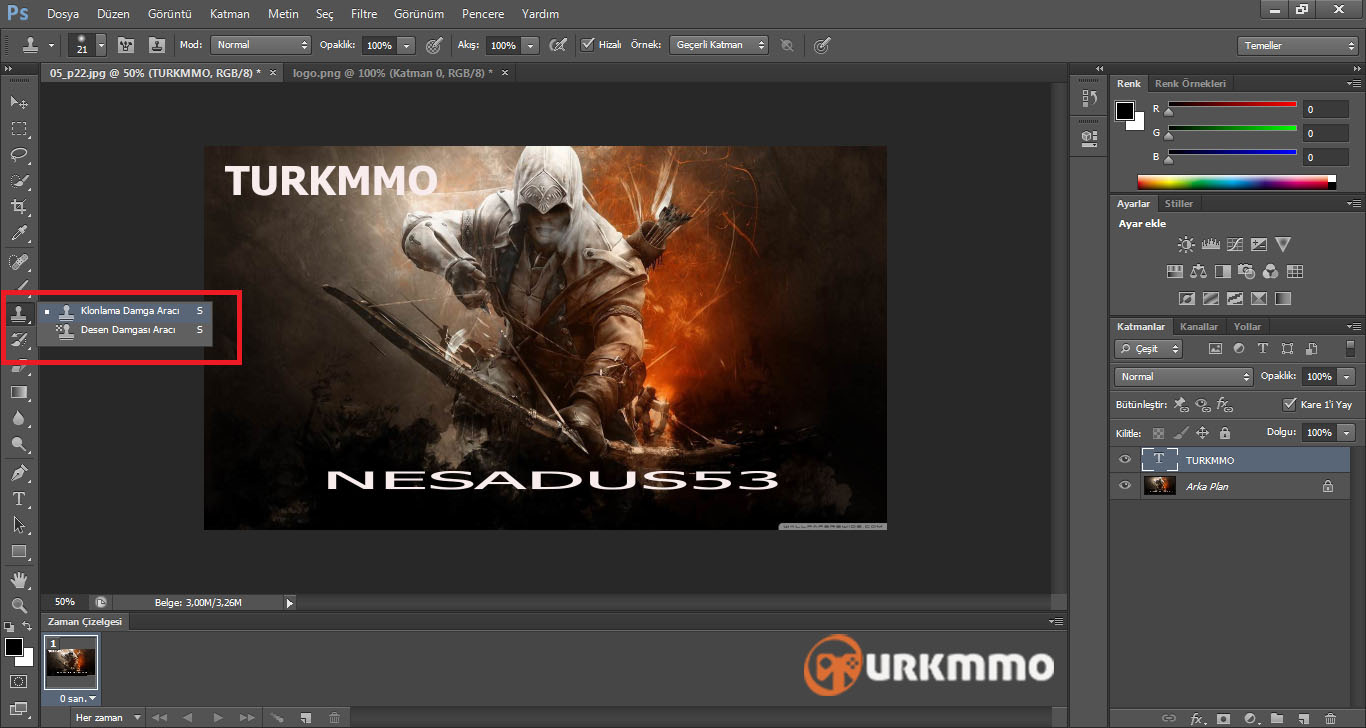The height and width of the screenshot is (728, 1366).
Task: Select the History Brush tool
Action: (x=19, y=340)
